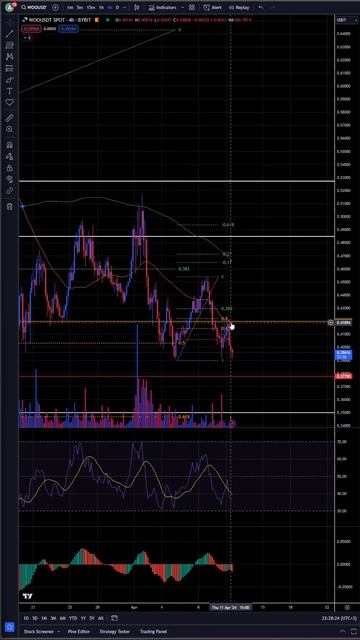The width and height of the screenshot is (360, 640).
Task: Open the heart icons tool
Action: click(x=9, y=102)
